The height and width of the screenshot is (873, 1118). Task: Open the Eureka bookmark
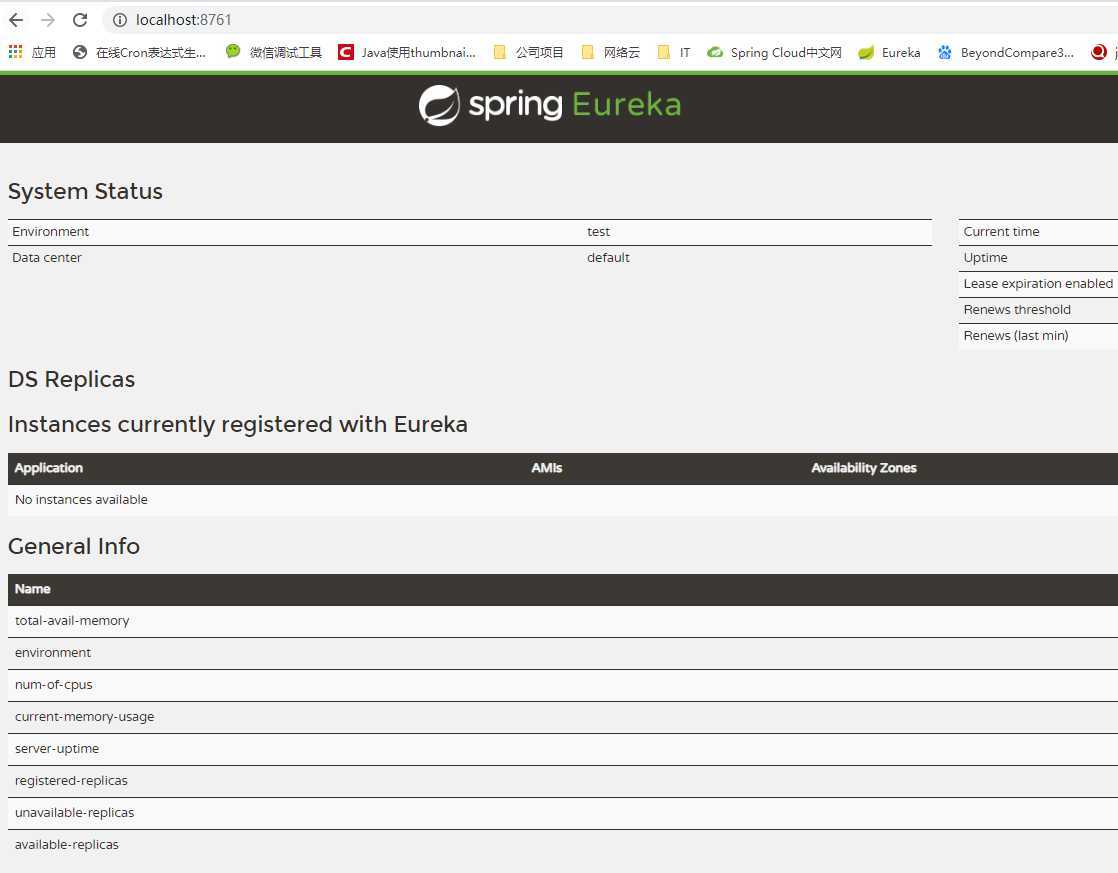click(x=890, y=52)
